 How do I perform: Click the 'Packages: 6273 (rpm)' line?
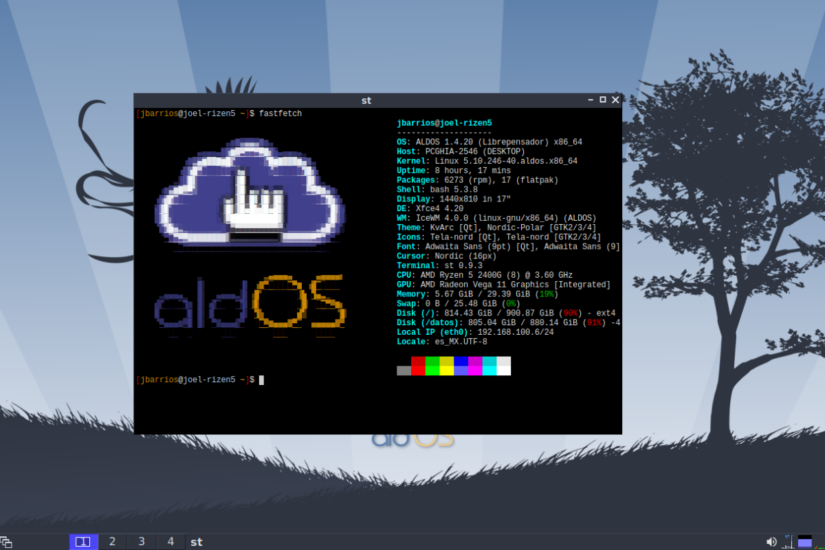[x=477, y=180]
